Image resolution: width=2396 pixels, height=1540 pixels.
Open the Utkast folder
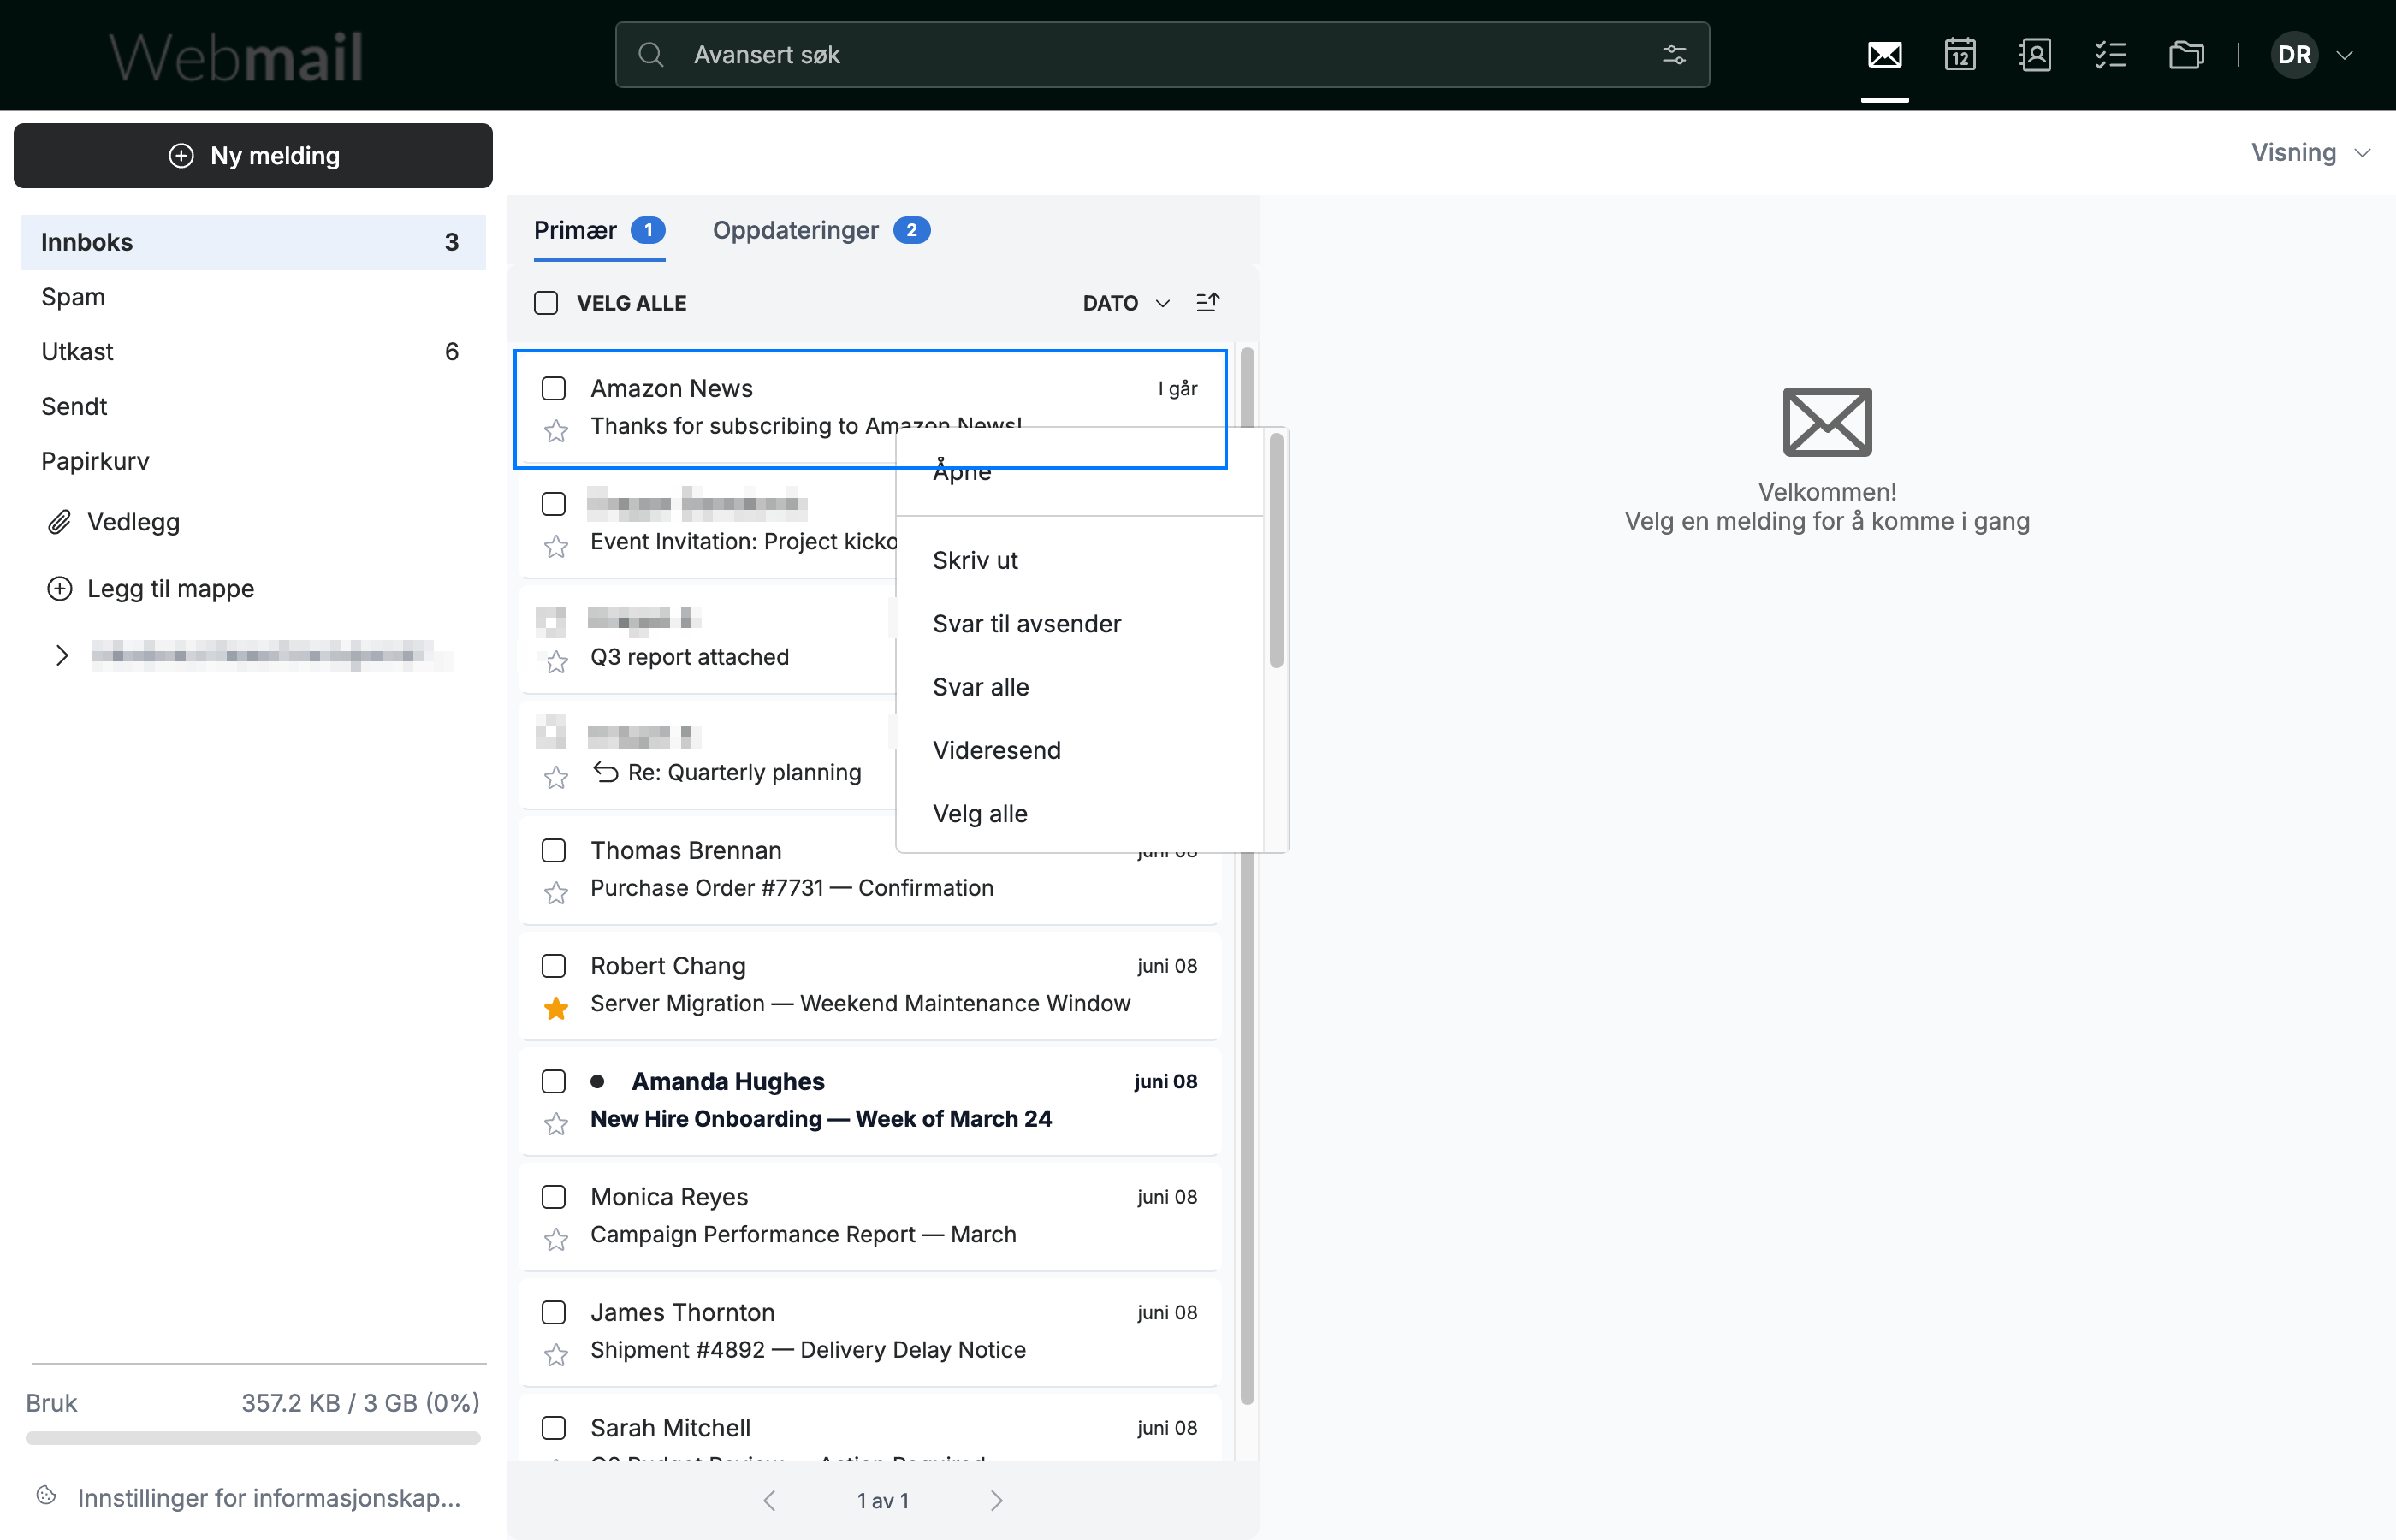pyautogui.click(x=253, y=352)
